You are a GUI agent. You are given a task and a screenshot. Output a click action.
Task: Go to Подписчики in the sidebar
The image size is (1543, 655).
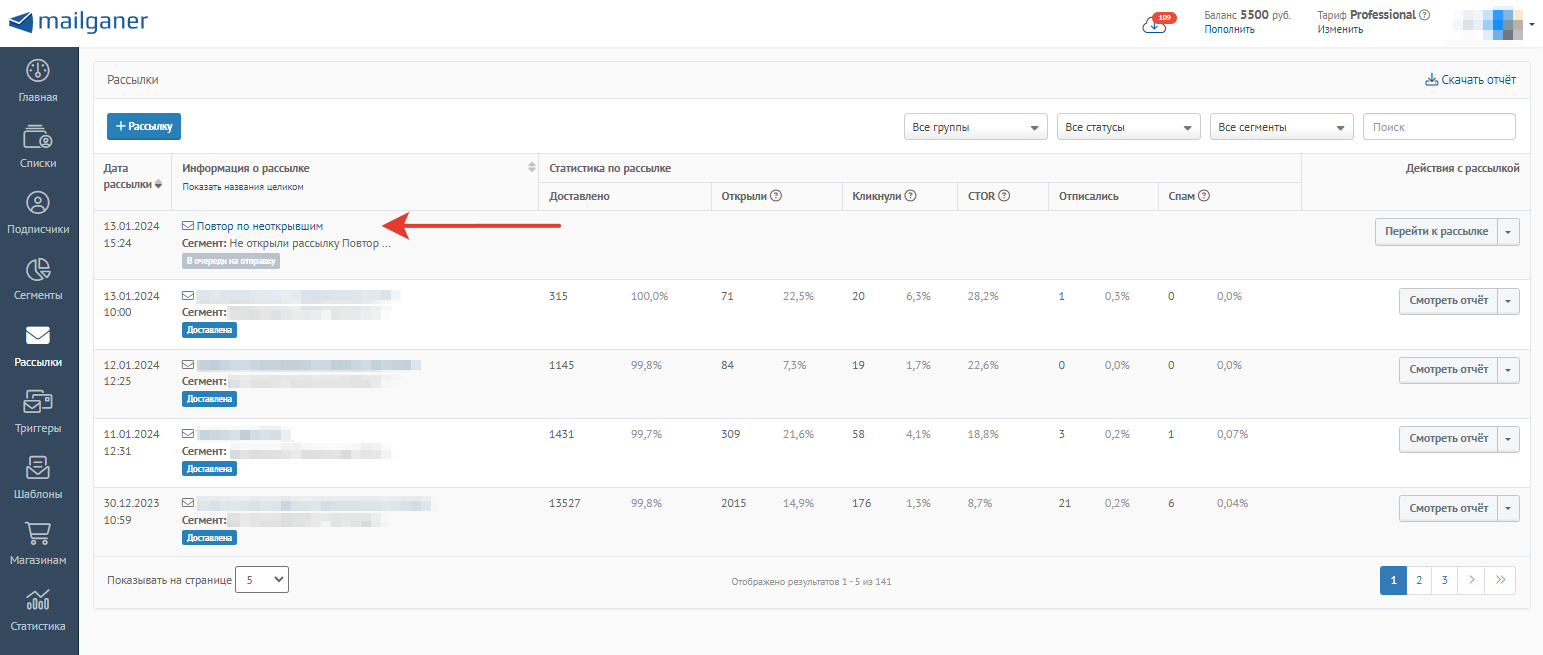point(38,205)
